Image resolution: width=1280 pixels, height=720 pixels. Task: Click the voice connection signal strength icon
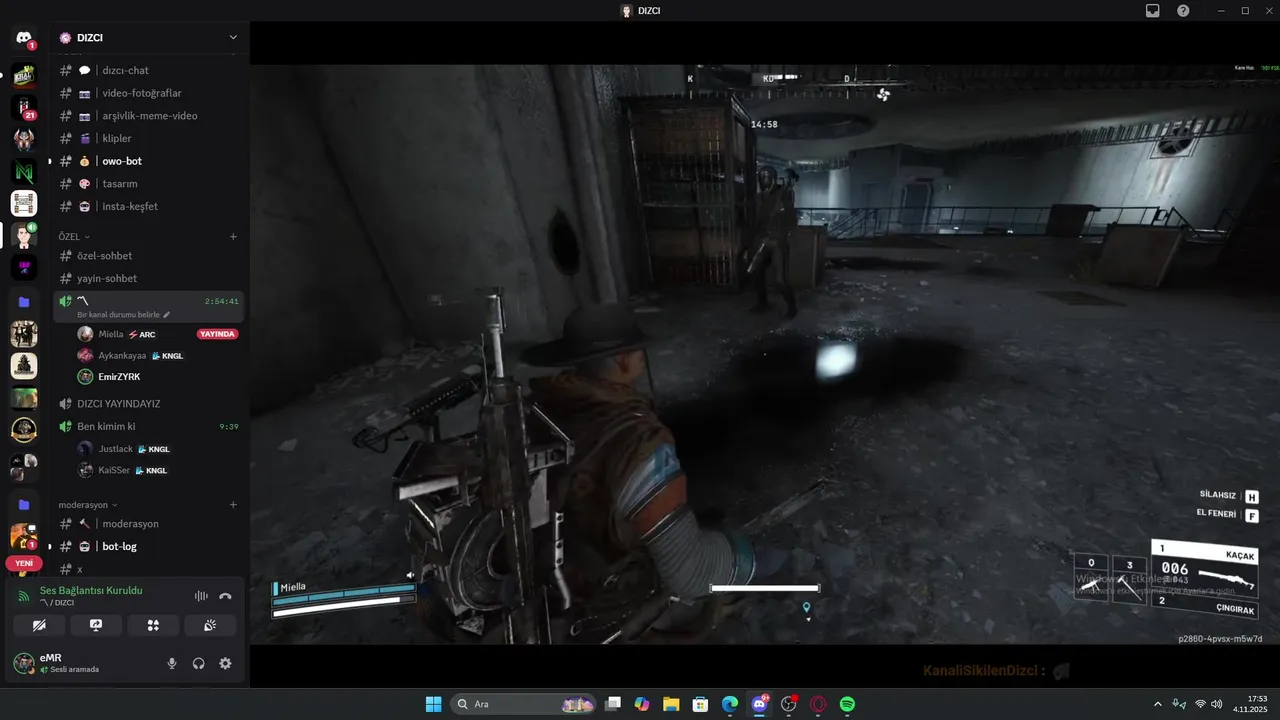pos(24,596)
